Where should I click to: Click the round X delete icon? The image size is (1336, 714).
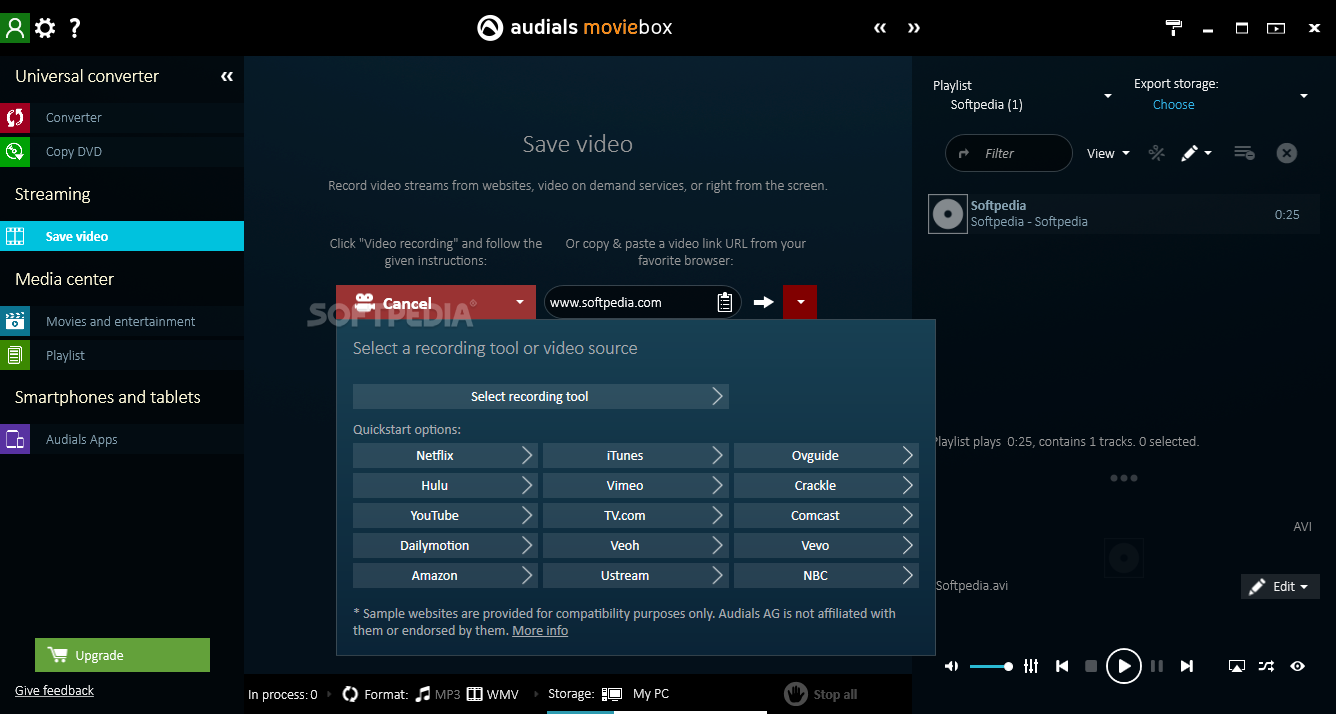1287,153
